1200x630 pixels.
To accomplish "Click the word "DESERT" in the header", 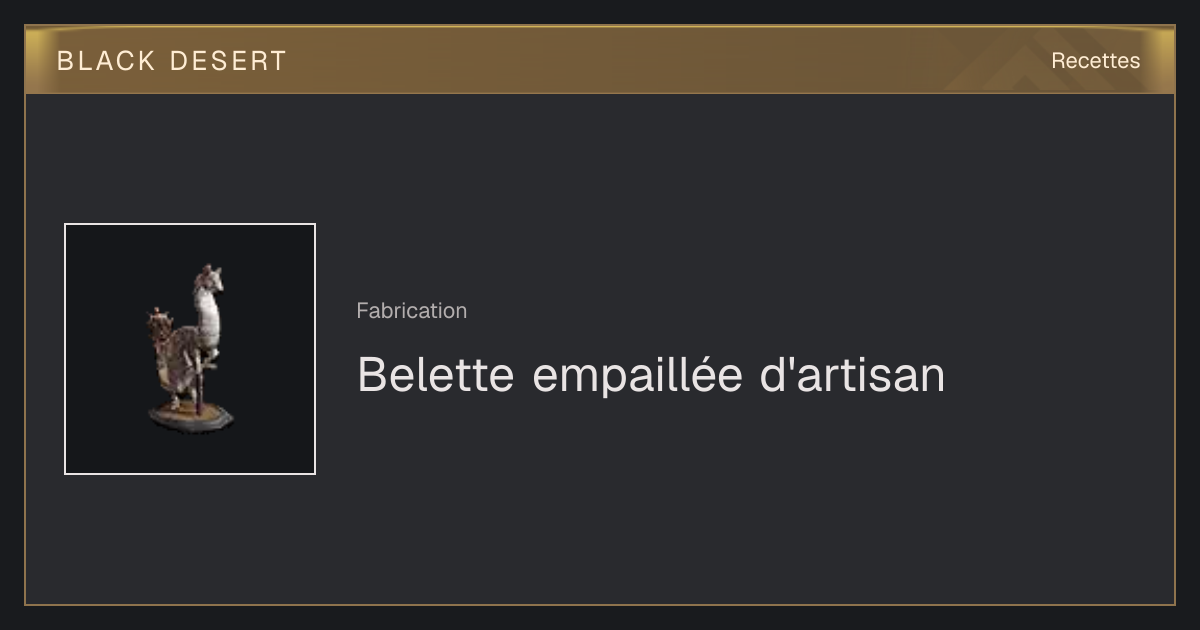I will [228, 61].
